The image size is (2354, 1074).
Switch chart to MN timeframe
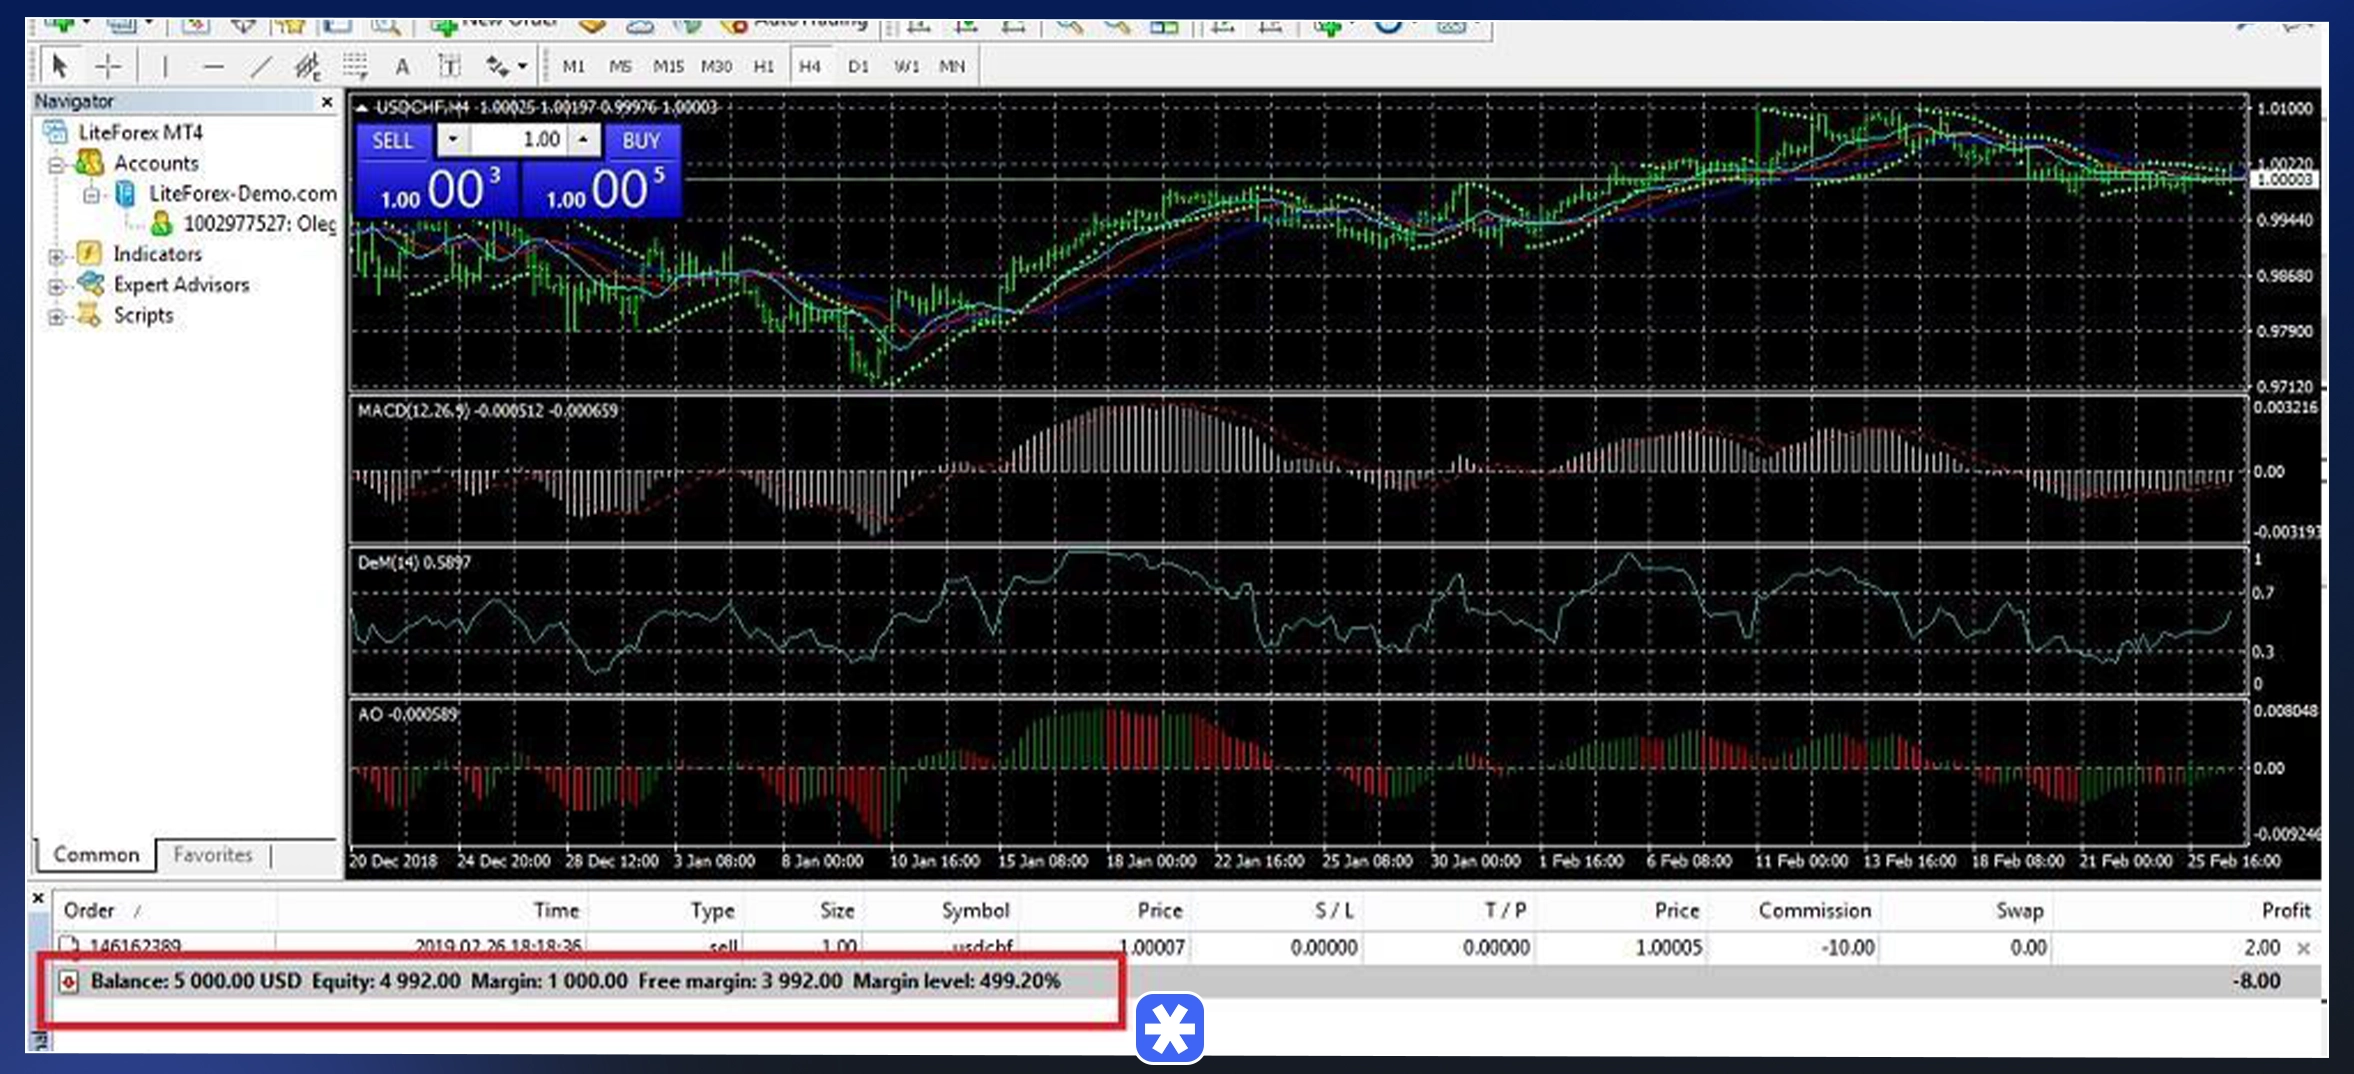click(x=952, y=67)
